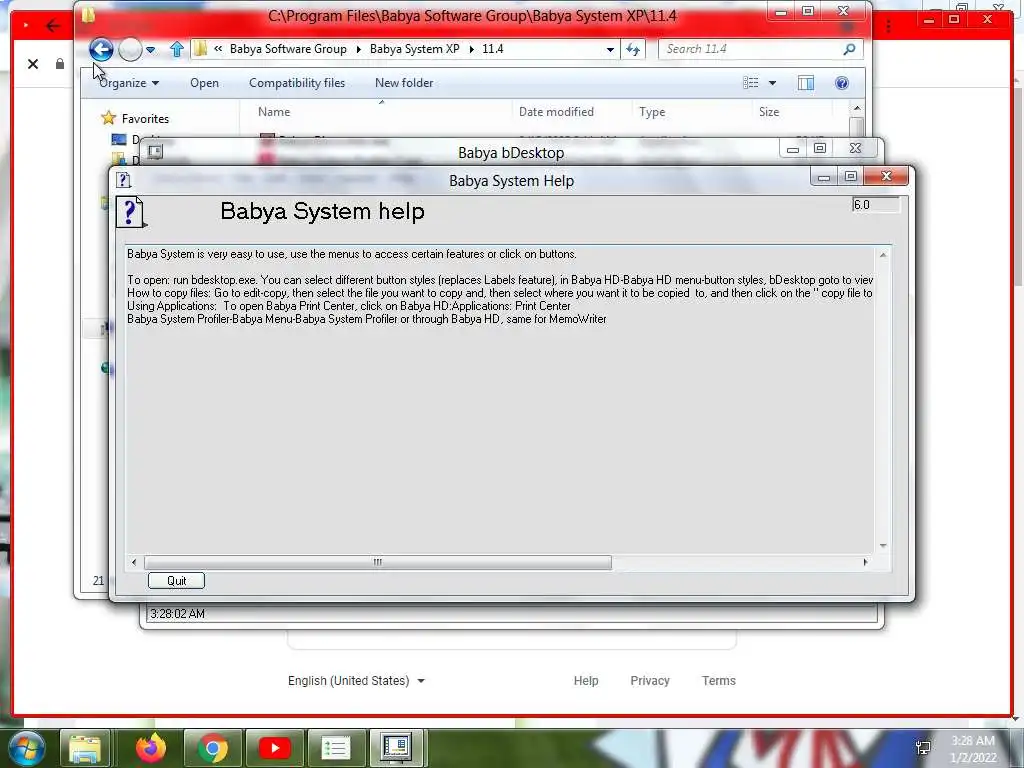Maximize the Babya System Help window

coord(850,176)
